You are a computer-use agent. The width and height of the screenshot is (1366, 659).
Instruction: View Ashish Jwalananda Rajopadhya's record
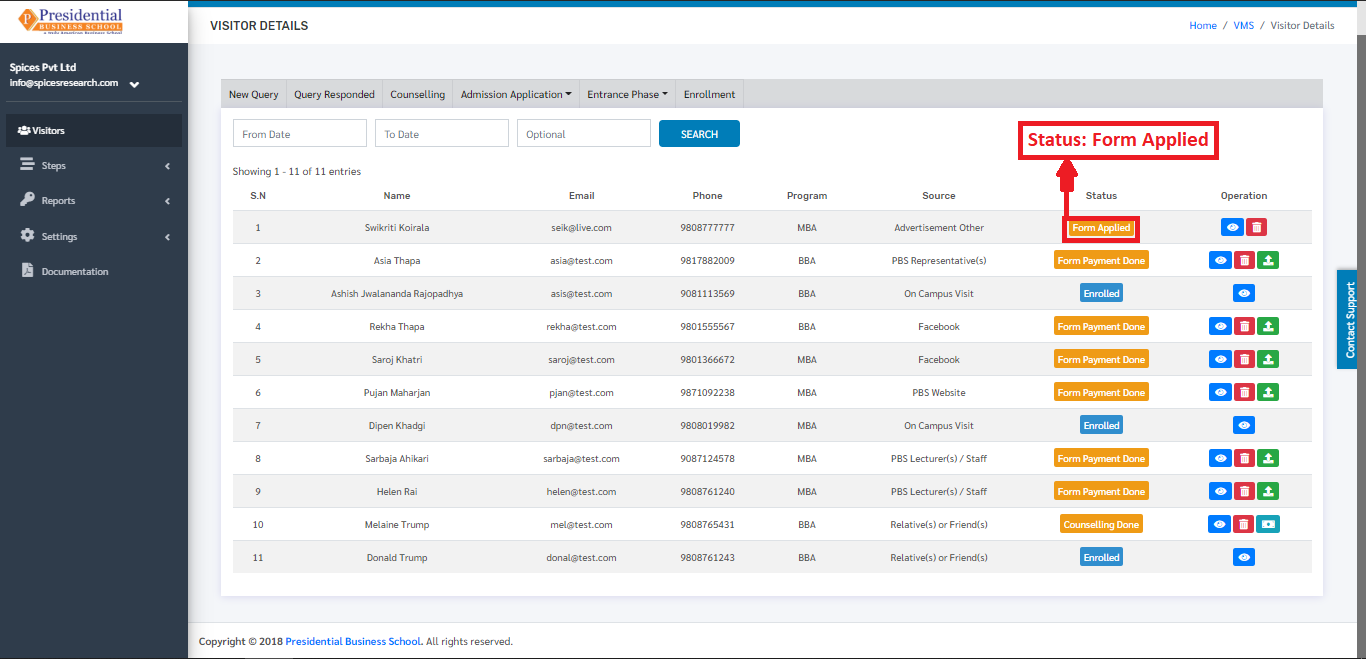click(1244, 293)
